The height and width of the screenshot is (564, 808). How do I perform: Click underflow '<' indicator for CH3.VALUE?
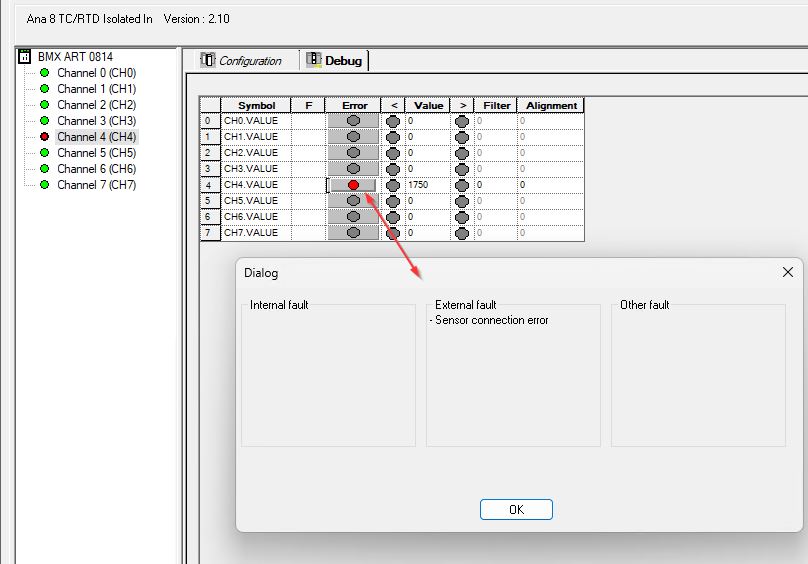tap(393, 170)
